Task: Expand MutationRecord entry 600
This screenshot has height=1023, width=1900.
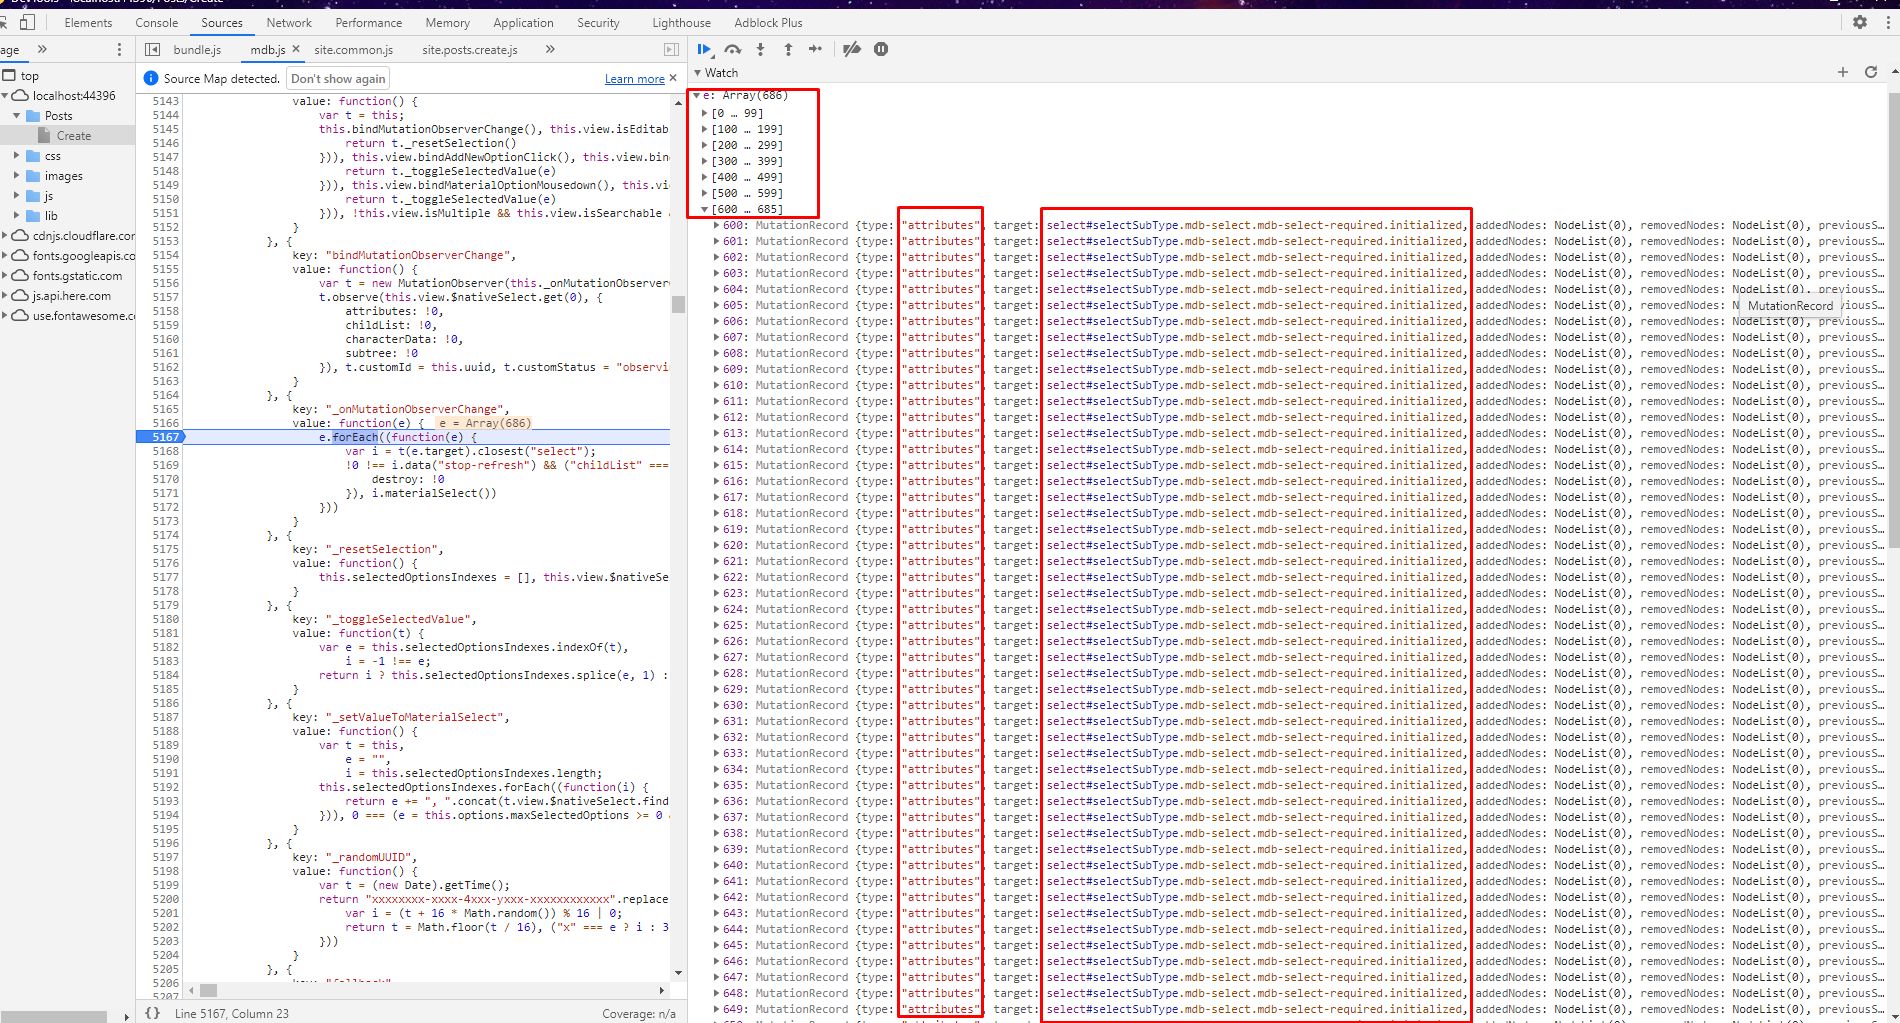Action: (x=716, y=225)
